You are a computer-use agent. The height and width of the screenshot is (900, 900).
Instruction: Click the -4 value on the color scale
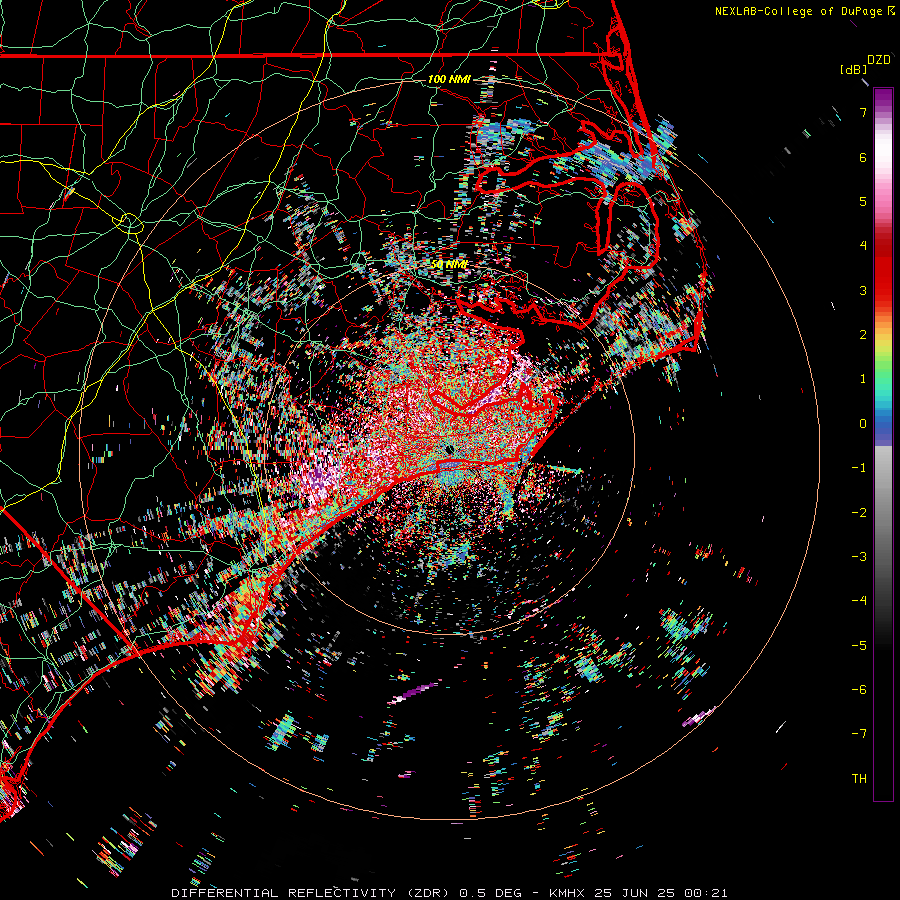pos(859,601)
